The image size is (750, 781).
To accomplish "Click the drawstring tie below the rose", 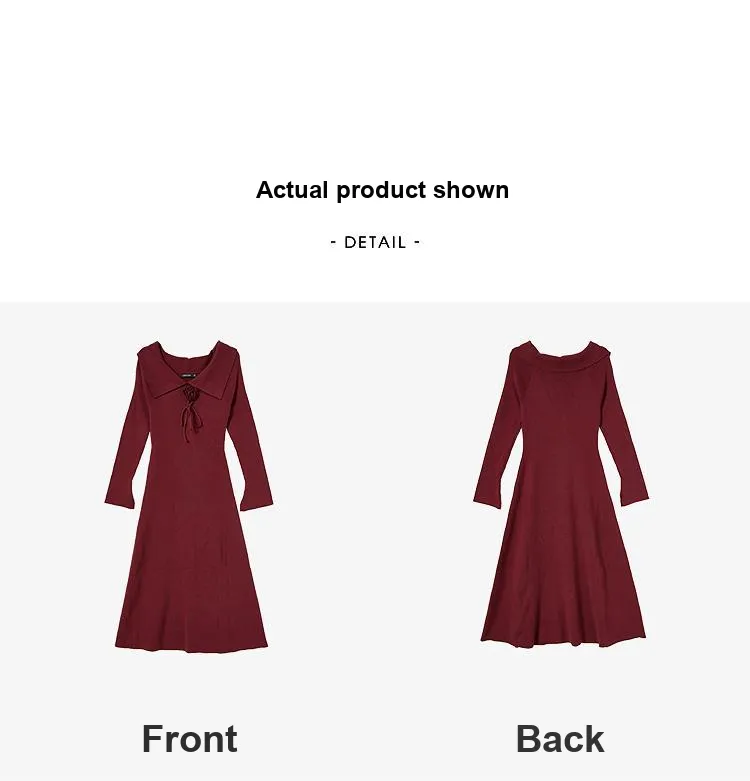I will 191,423.
